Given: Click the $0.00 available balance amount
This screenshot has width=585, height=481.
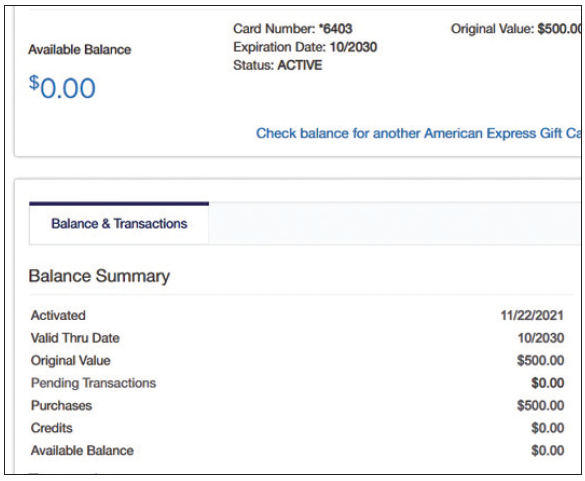Looking at the screenshot, I should pos(62,87).
